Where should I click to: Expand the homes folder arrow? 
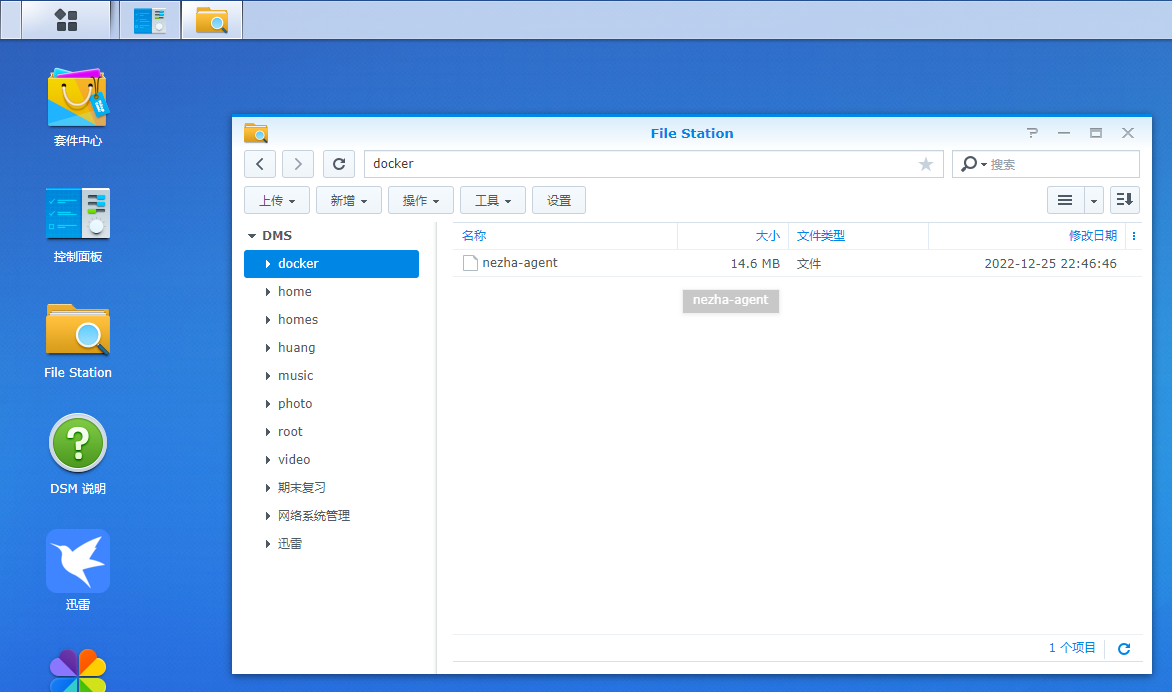click(x=268, y=320)
